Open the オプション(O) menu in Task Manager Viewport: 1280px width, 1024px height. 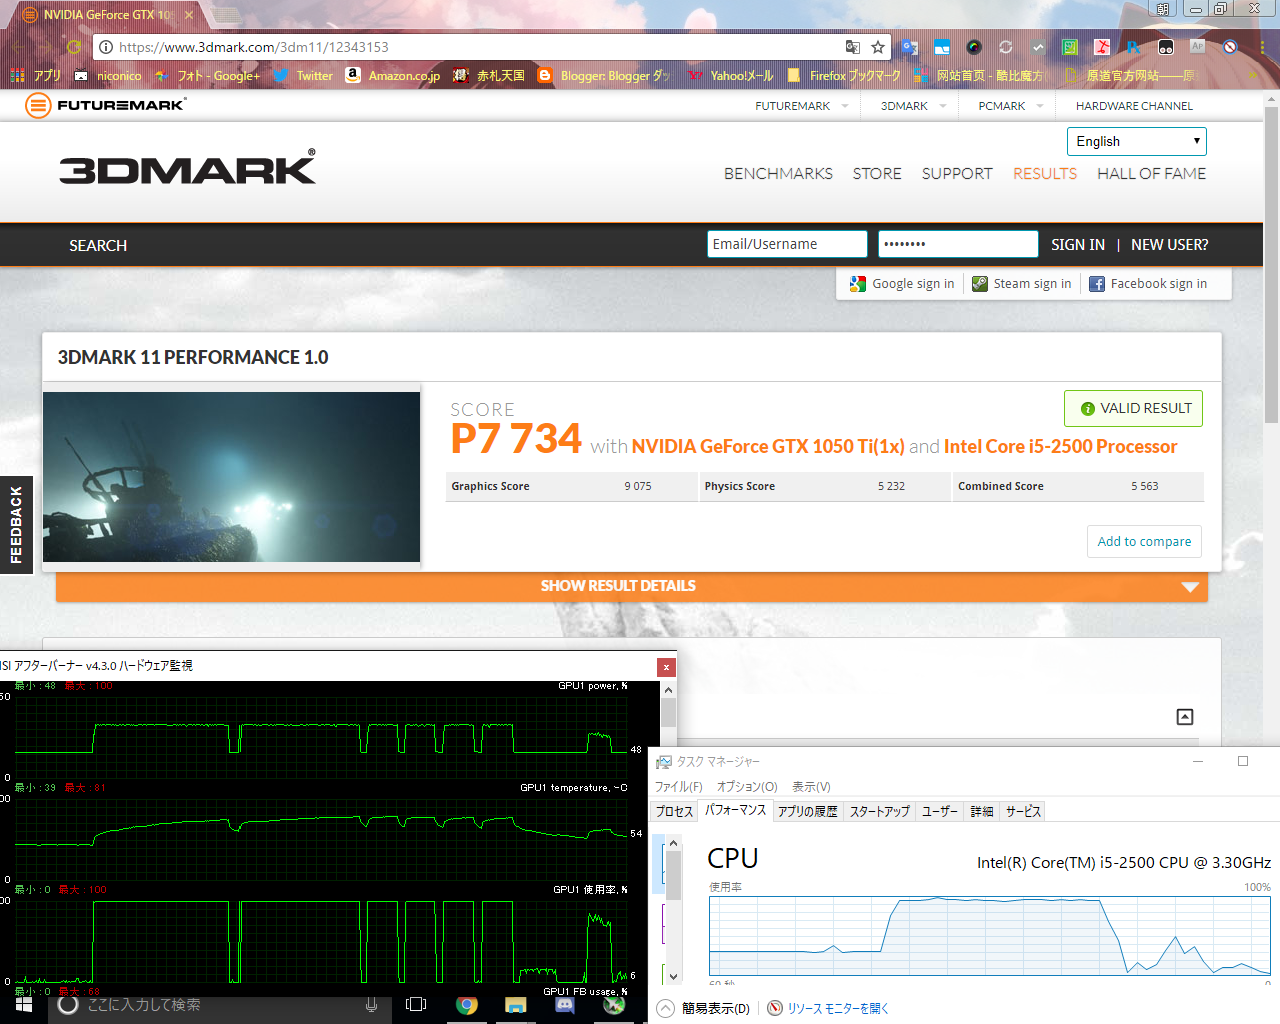tap(747, 787)
